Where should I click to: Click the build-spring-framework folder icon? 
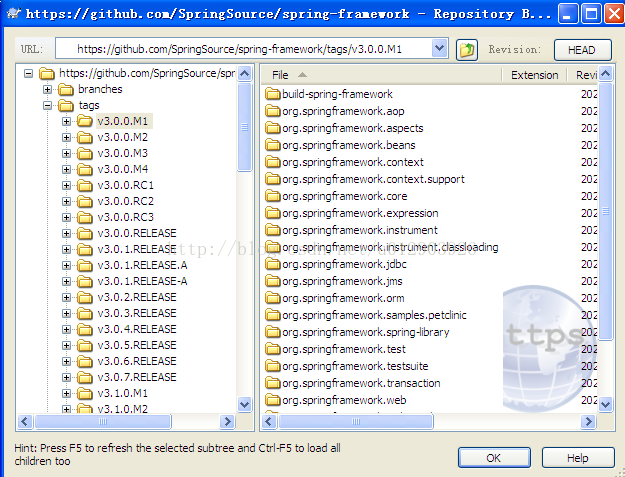click(273, 94)
